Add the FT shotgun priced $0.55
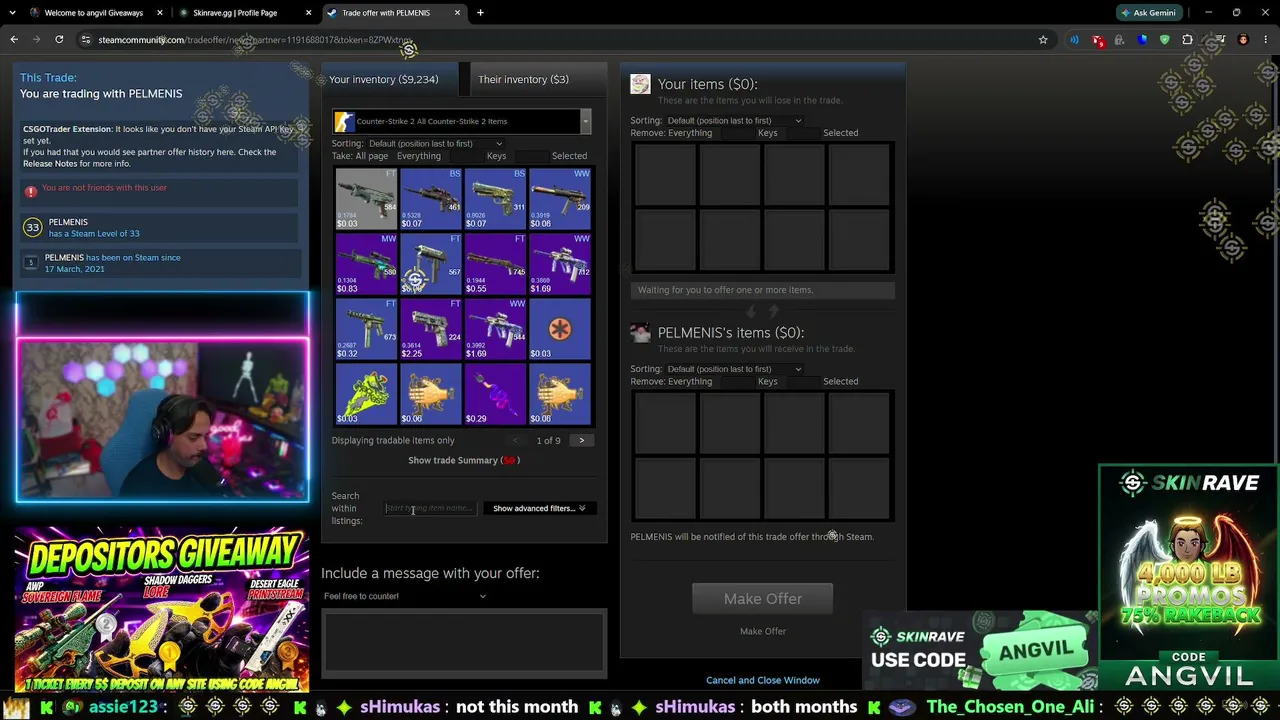1280x720 pixels. pos(495,263)
